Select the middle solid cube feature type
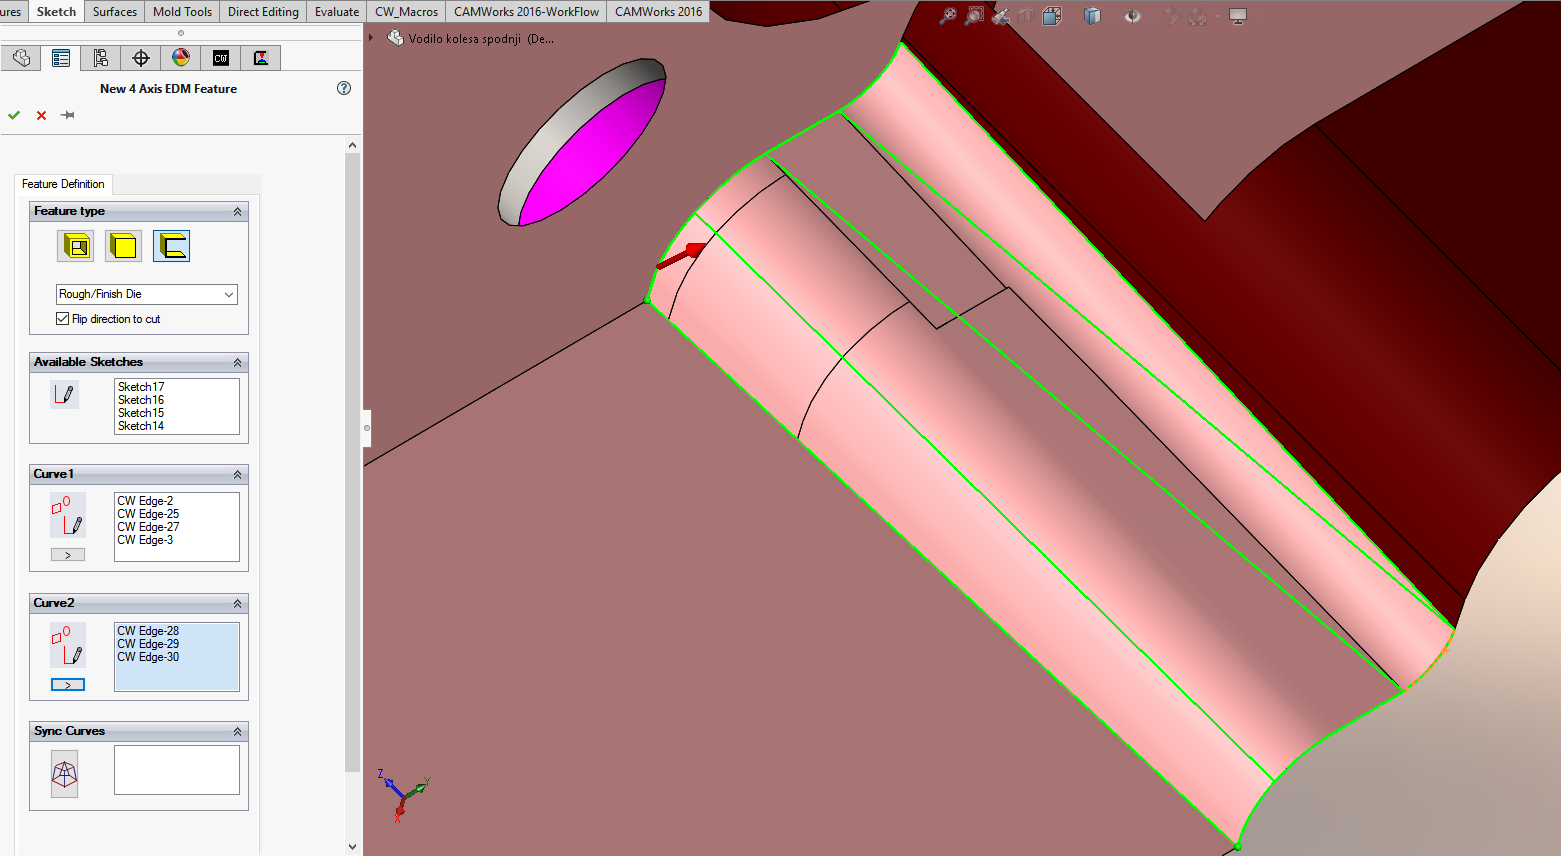Image resolution: width=1561 pixels, height=856 pixels. click(x=123, y=246)
